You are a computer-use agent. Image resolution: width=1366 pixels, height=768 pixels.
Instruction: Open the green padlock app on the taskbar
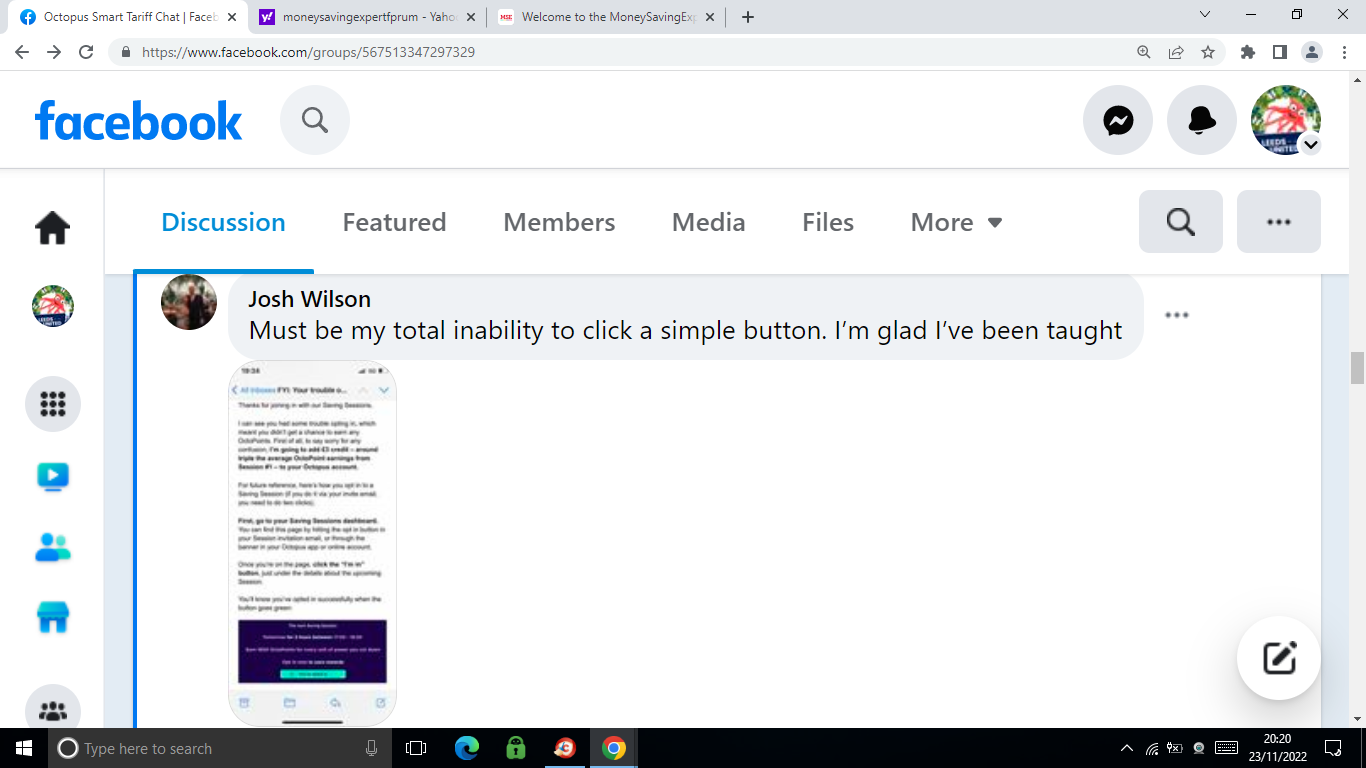point(516,748)
